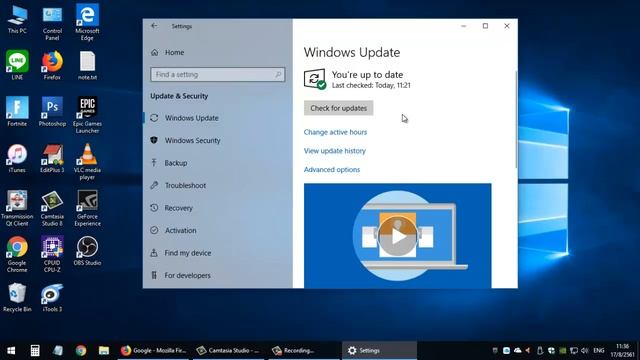This screenshot has height=360, width=640.
Task: Open Recycle Bin on desktop
Action: 17,298
